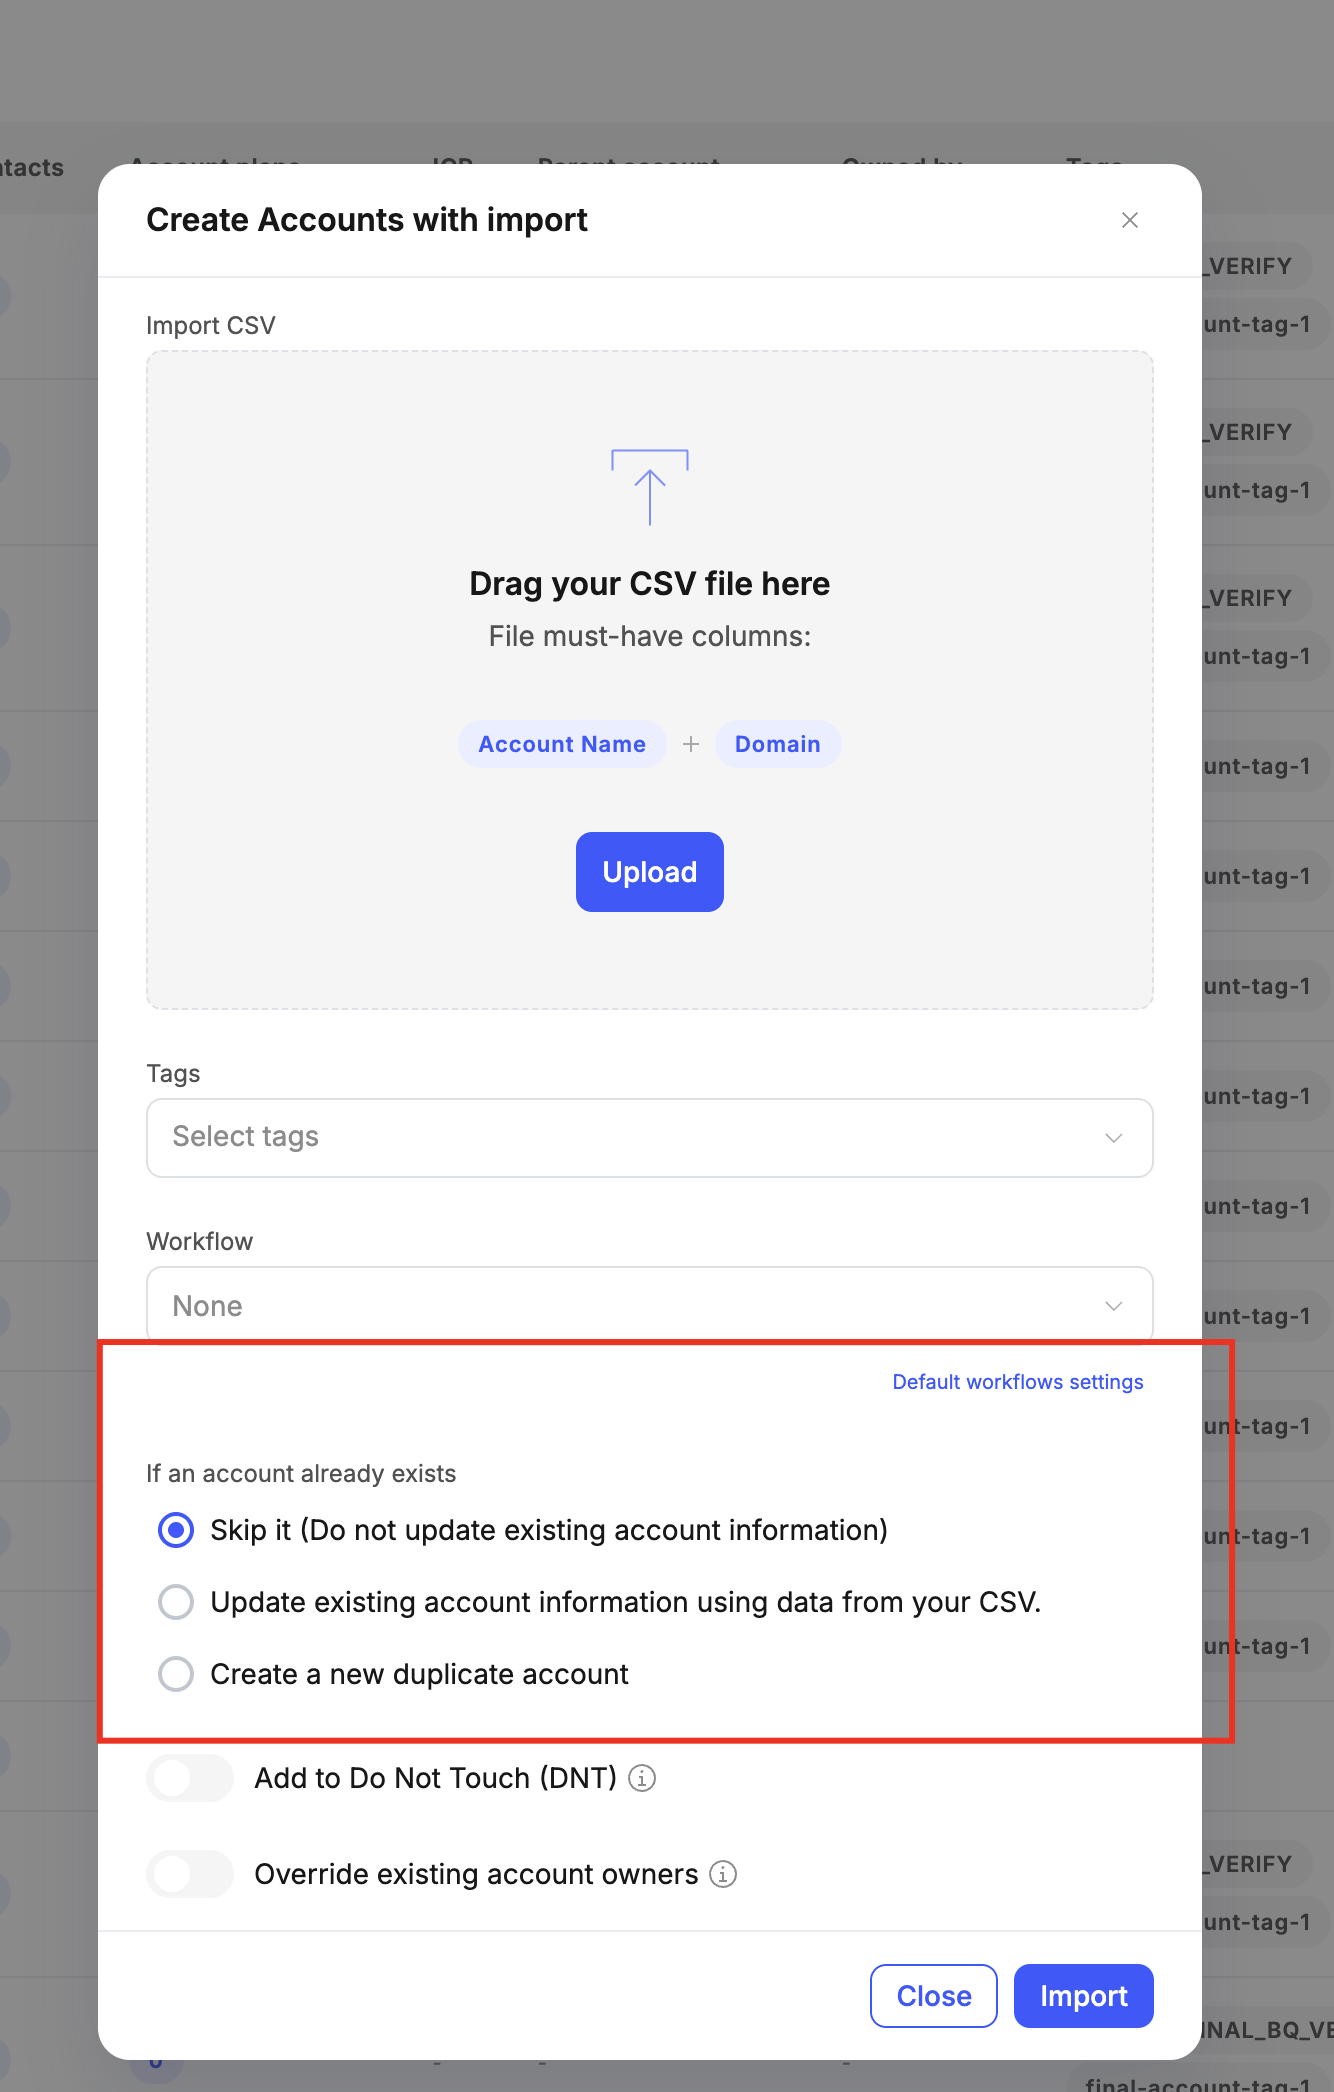Image resolution: width=1334 pixels, height=2092 pixels.
Task: Click the Account Name column chip
Action: (x=562, y=744)
